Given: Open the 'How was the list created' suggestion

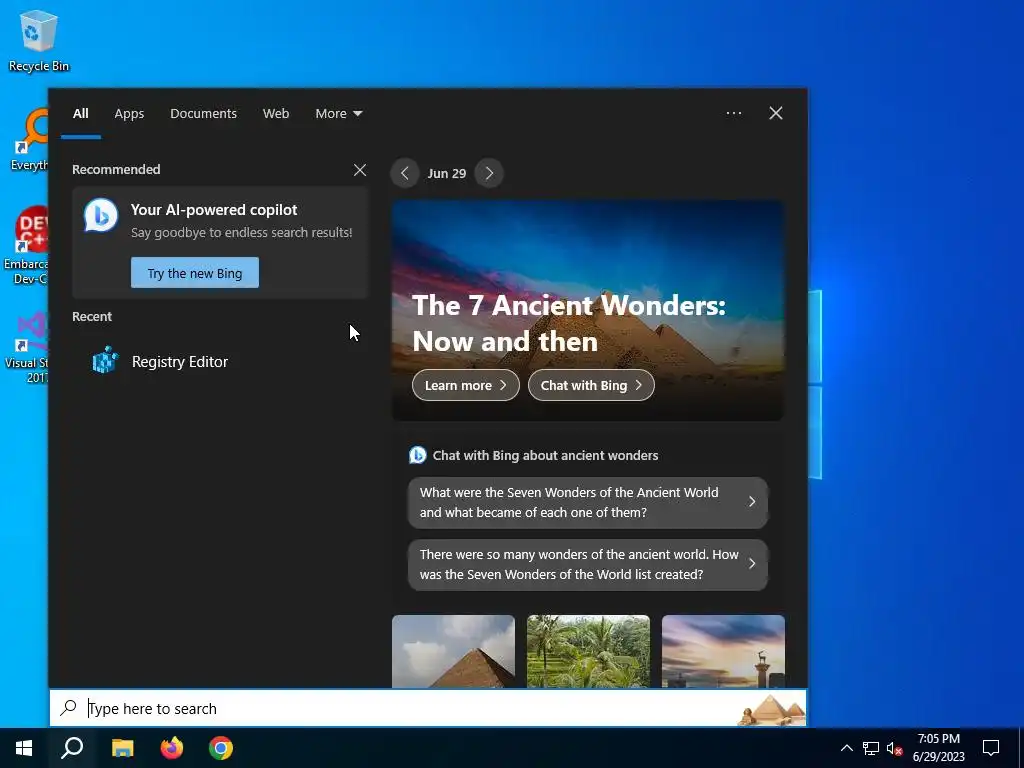Looking at the screenshot, I should pyautogui.click(x=588, y=564).
